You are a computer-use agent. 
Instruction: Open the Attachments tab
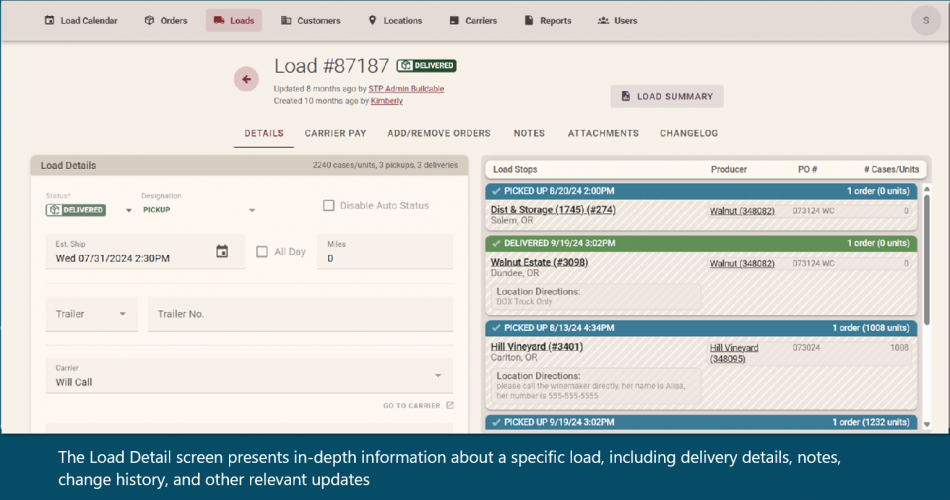tap(603, 133)
